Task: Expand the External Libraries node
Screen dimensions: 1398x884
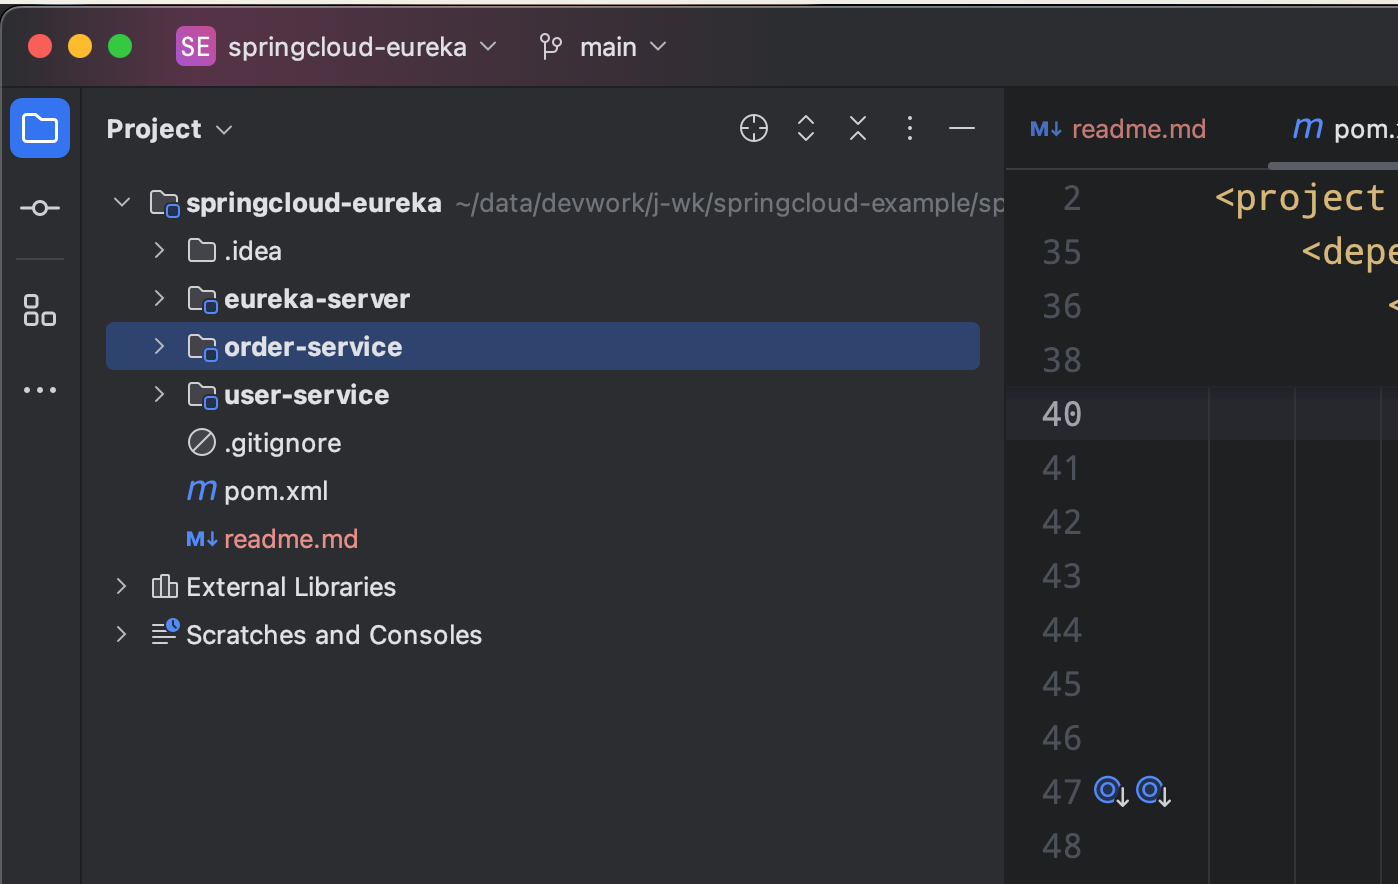Action: (121, 586)
